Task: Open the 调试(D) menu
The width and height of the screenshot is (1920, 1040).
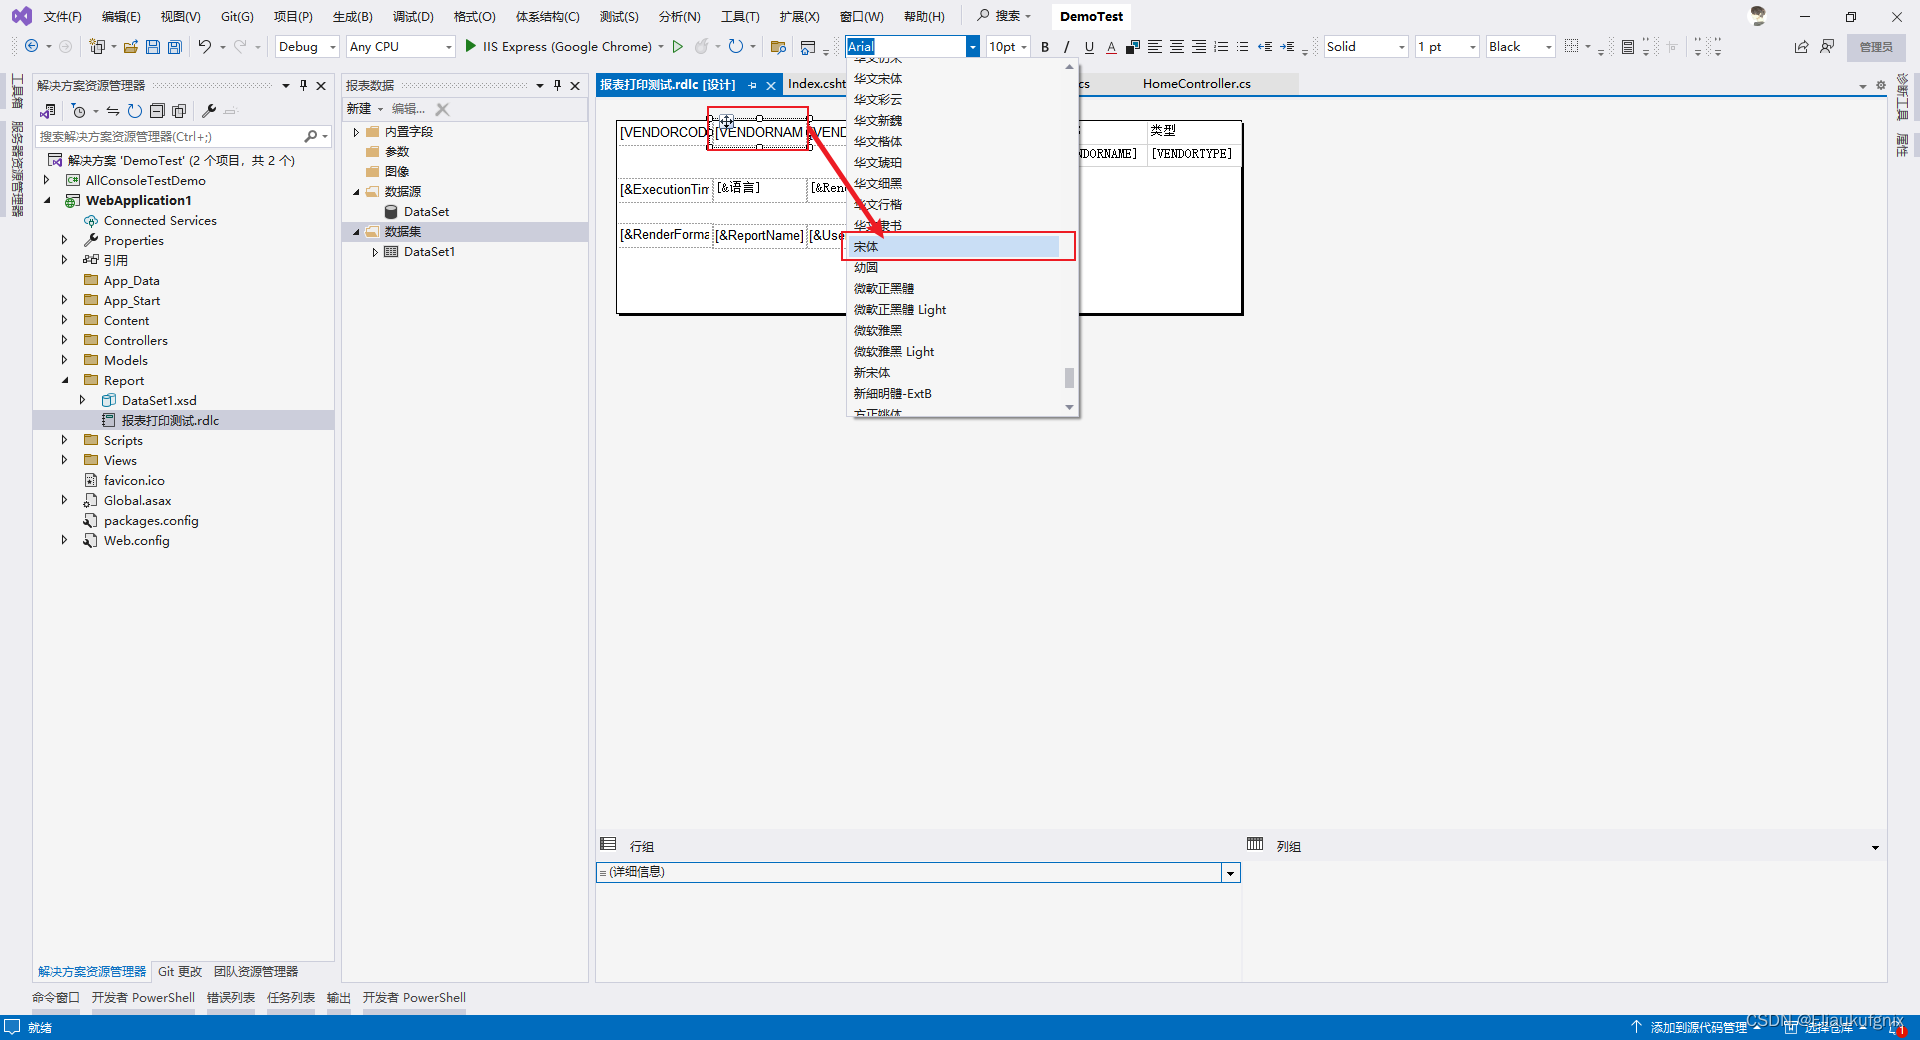Action: pyautogui.click(x=413, y=15)
